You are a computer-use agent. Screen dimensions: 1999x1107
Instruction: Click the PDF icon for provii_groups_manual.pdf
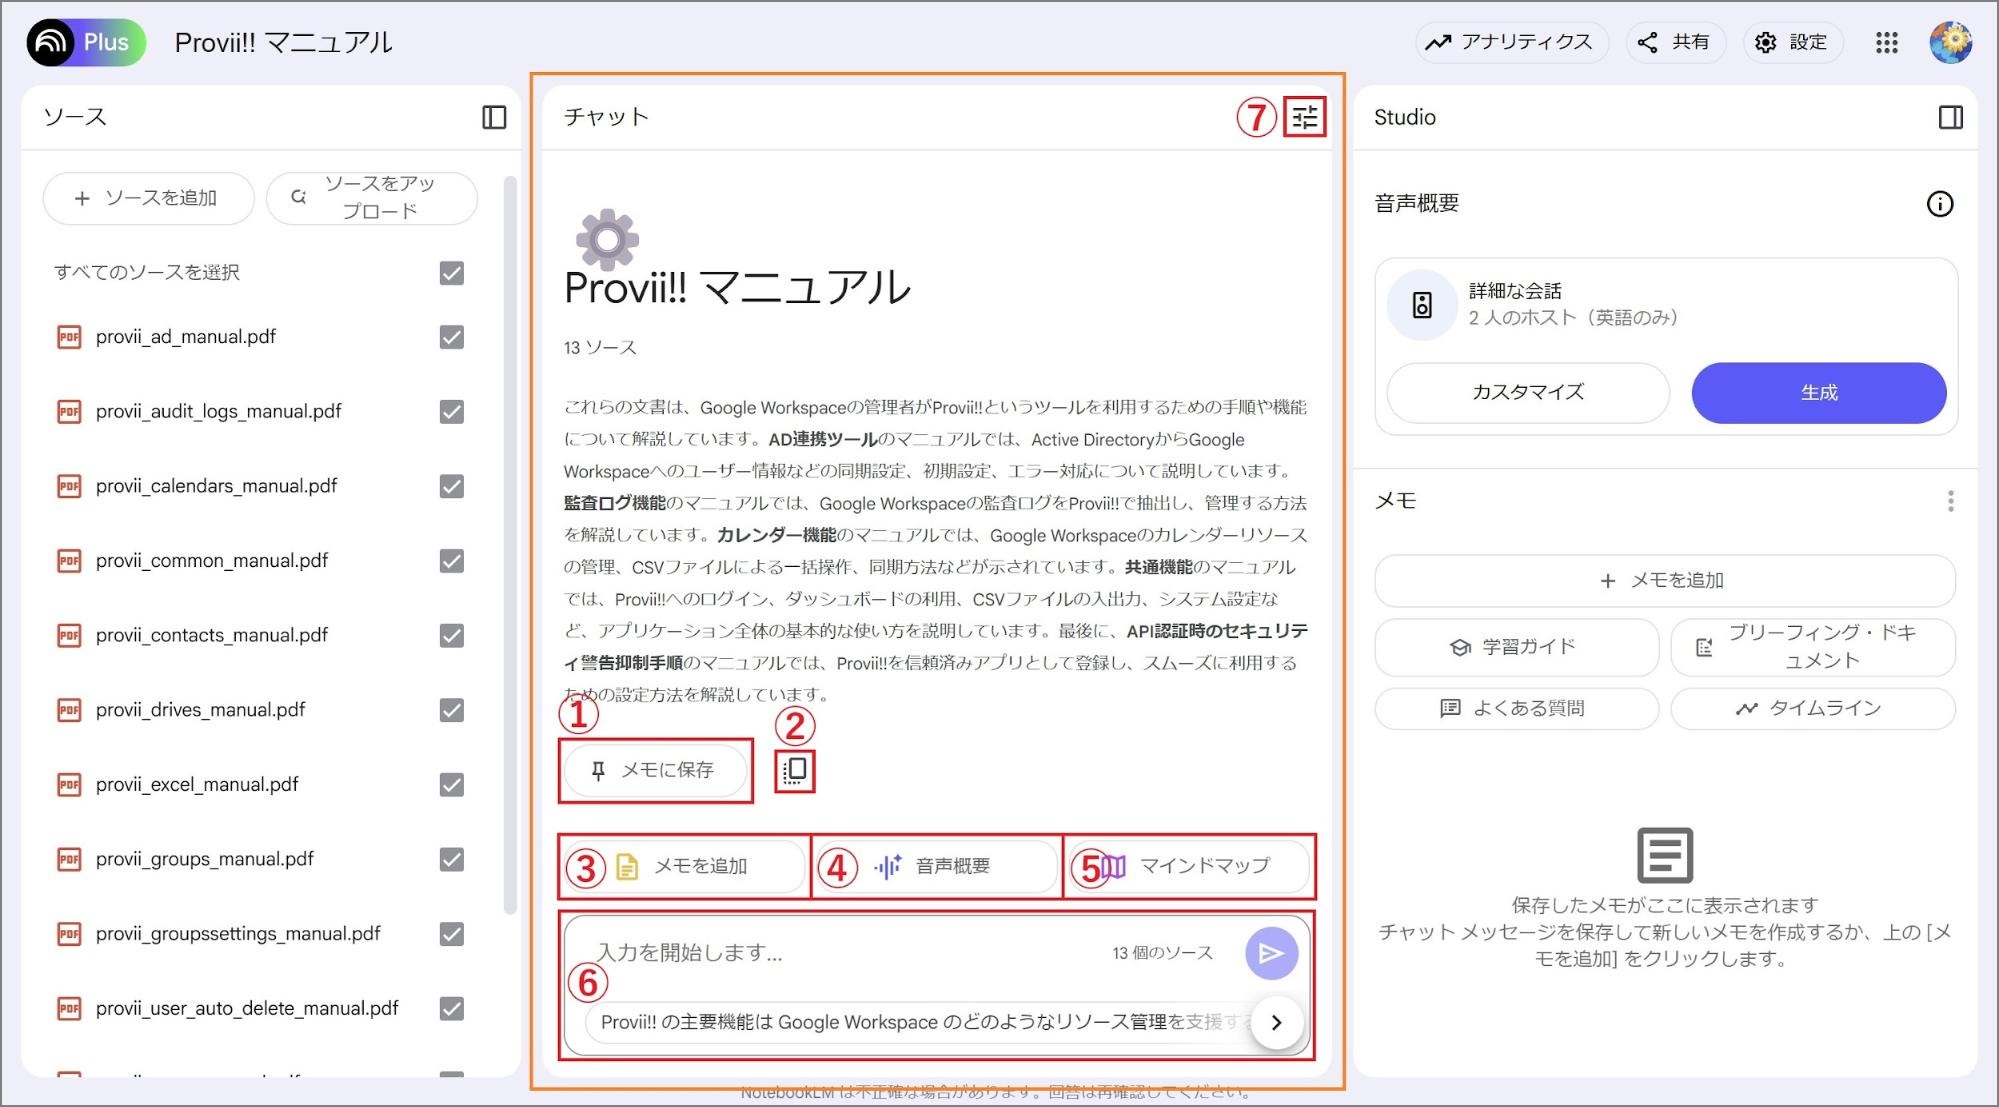[x=69, y=859]
